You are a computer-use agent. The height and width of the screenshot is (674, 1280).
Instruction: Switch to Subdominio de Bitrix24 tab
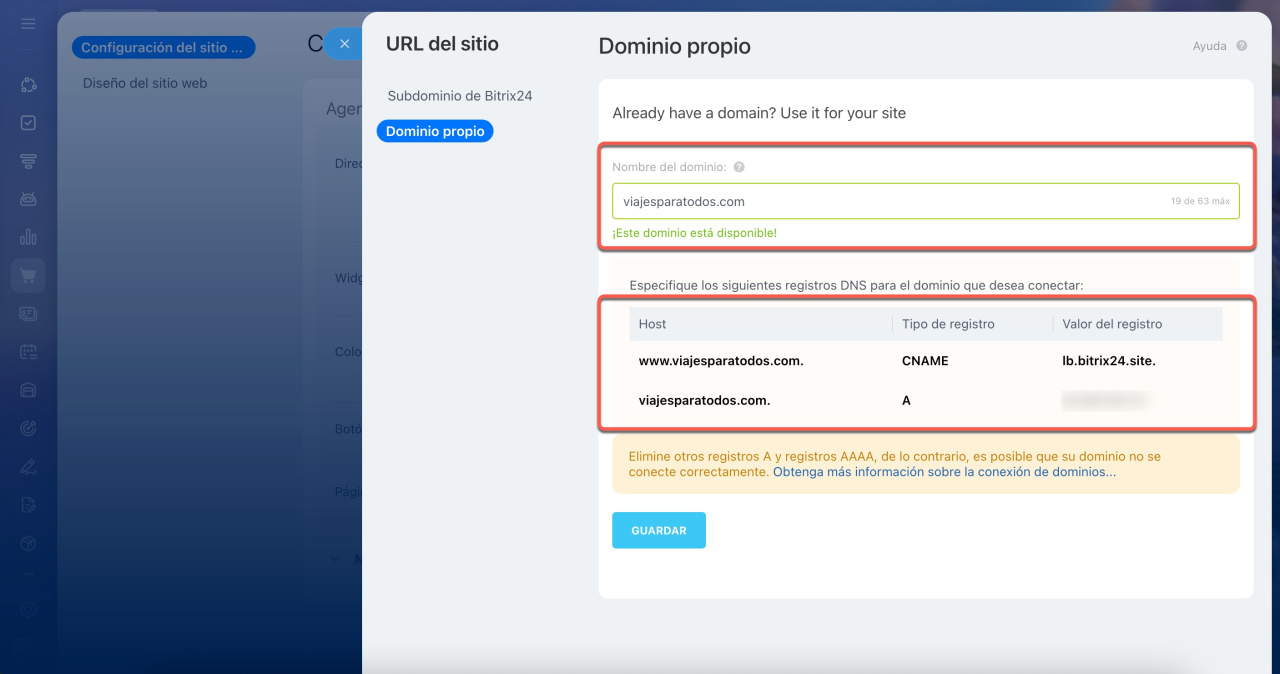point(460,96)
